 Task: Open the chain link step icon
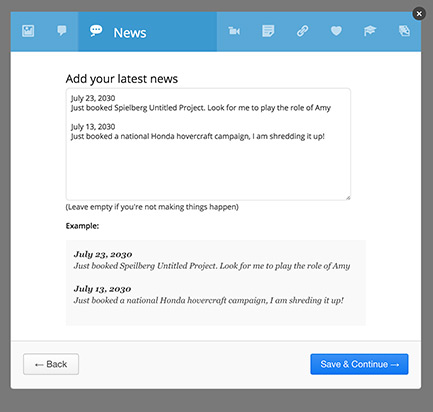(302, 31)
